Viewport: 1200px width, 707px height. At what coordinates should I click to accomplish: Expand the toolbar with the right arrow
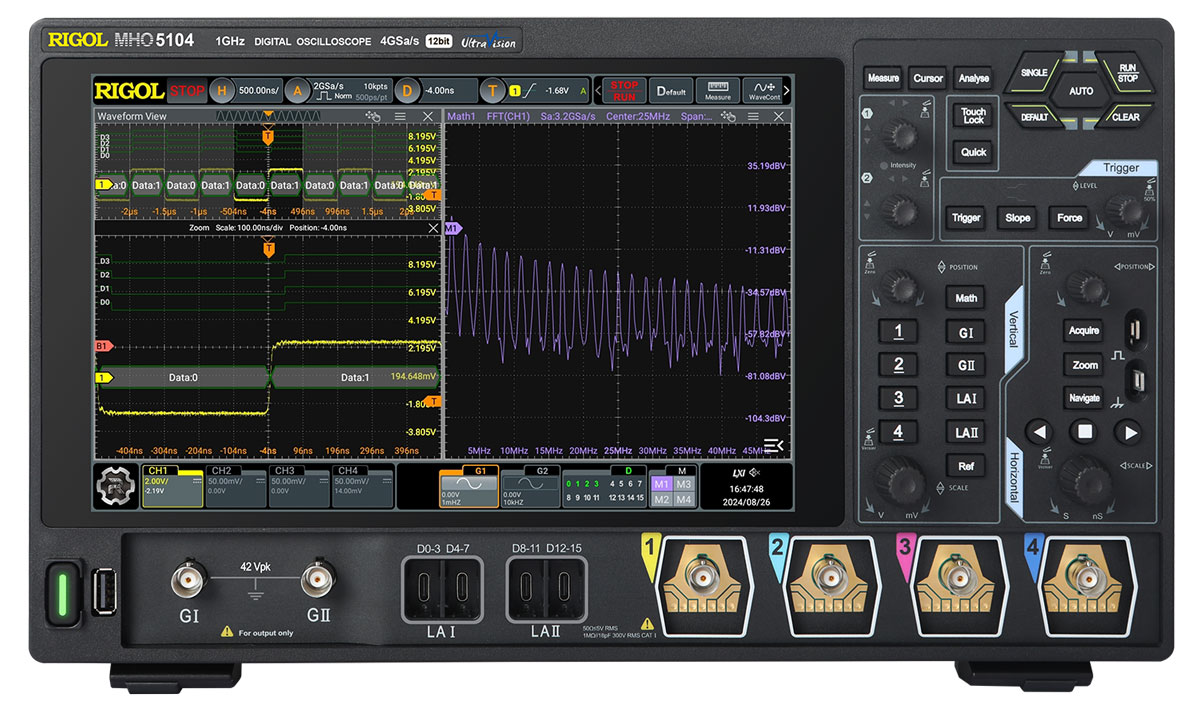[x=787, y=91]
